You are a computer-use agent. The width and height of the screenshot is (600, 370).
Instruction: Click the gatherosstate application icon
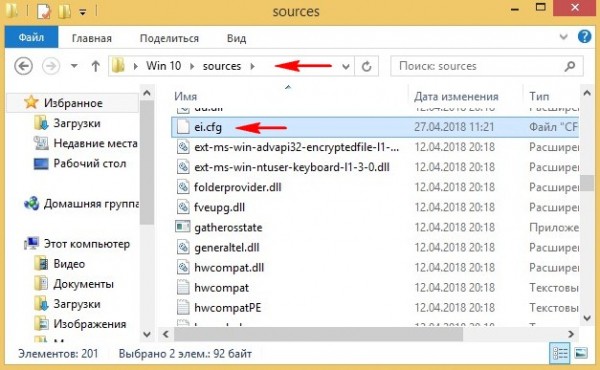point(183,227)
